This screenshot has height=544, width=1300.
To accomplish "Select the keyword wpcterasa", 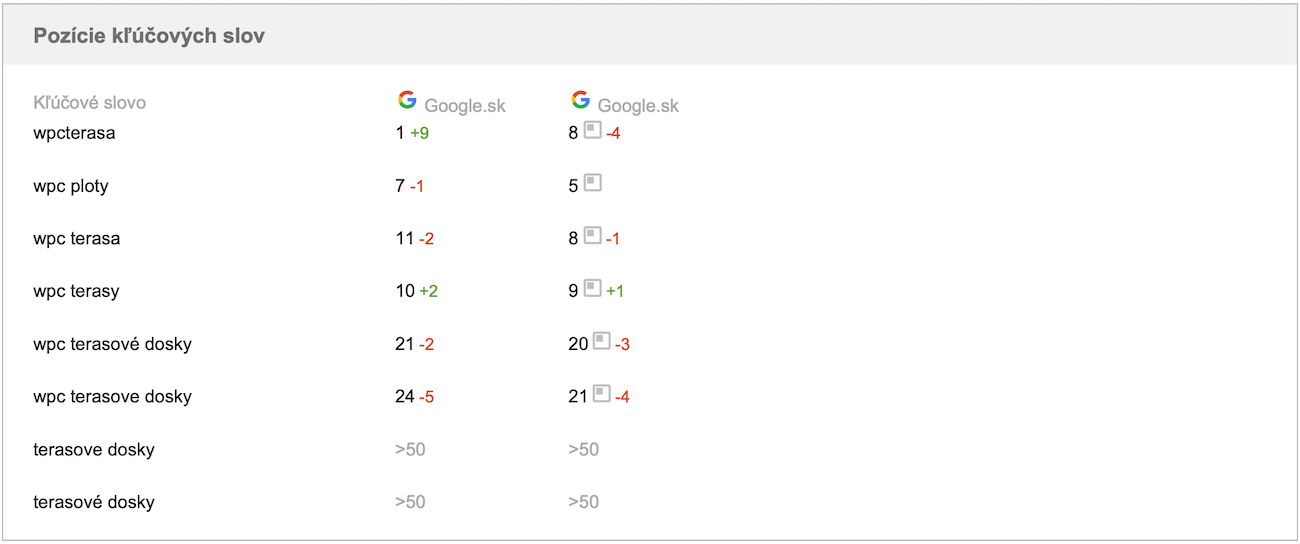I will pos(74,133).
